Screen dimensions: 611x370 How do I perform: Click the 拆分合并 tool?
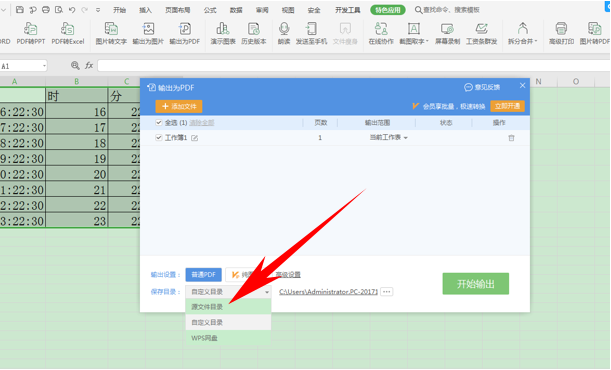(x=523, y=33)
